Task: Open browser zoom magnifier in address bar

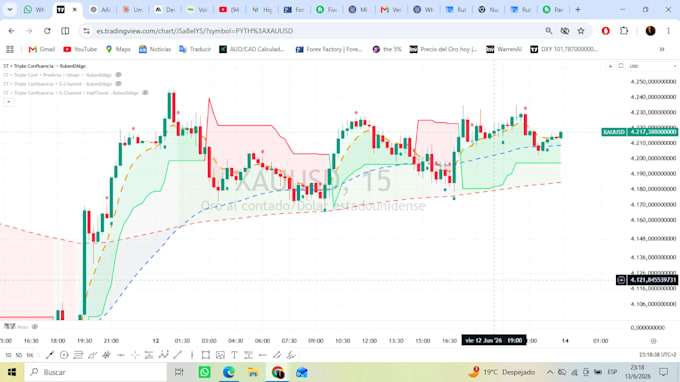Action: (x=549, y=31)
